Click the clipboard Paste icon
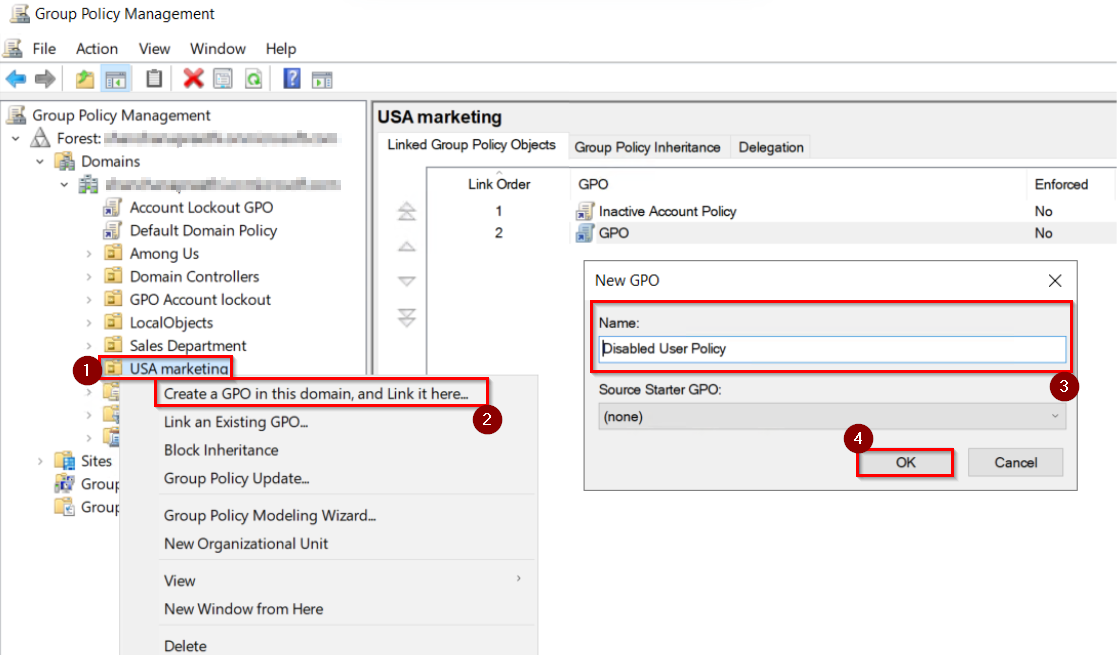1117x655 pixels. 155,79
